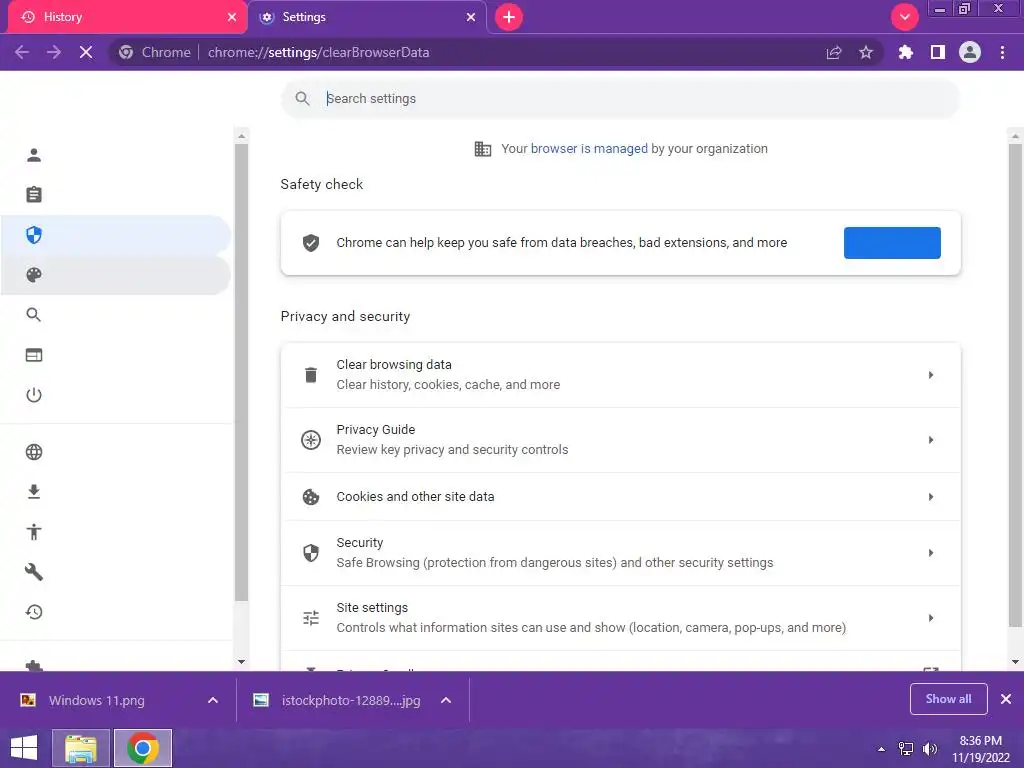Open the Downloads arrow icon in sidebar
The image size is (1024, 768).
tap(34, 492)
